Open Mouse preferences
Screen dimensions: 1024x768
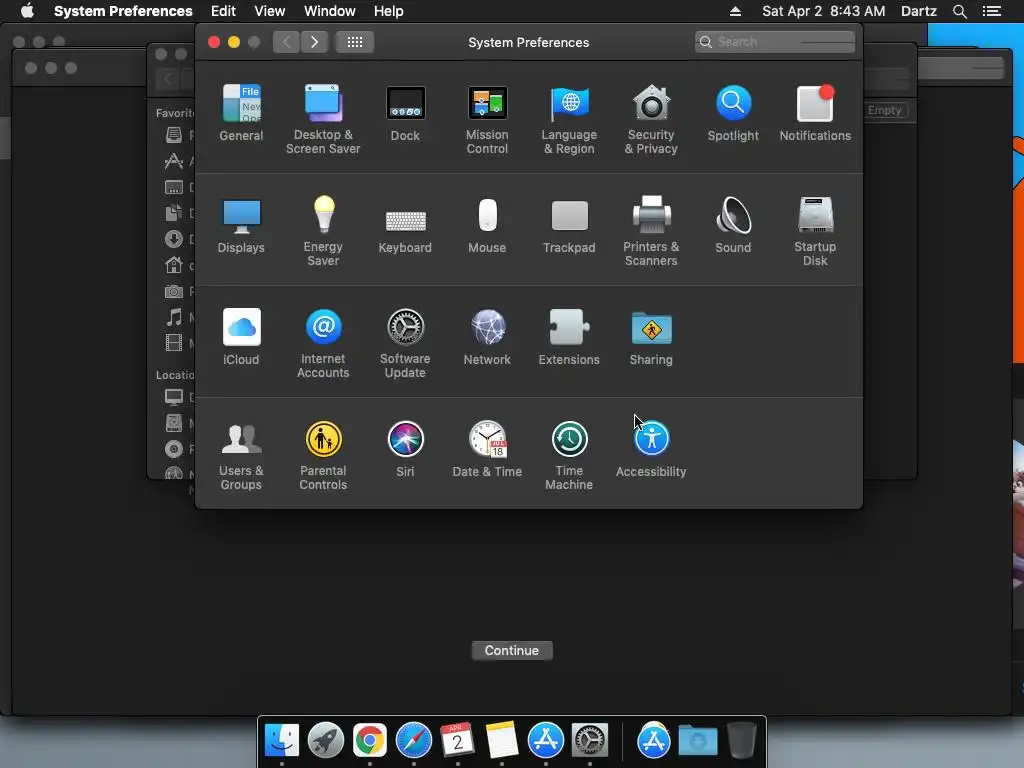tap(487, 225)
